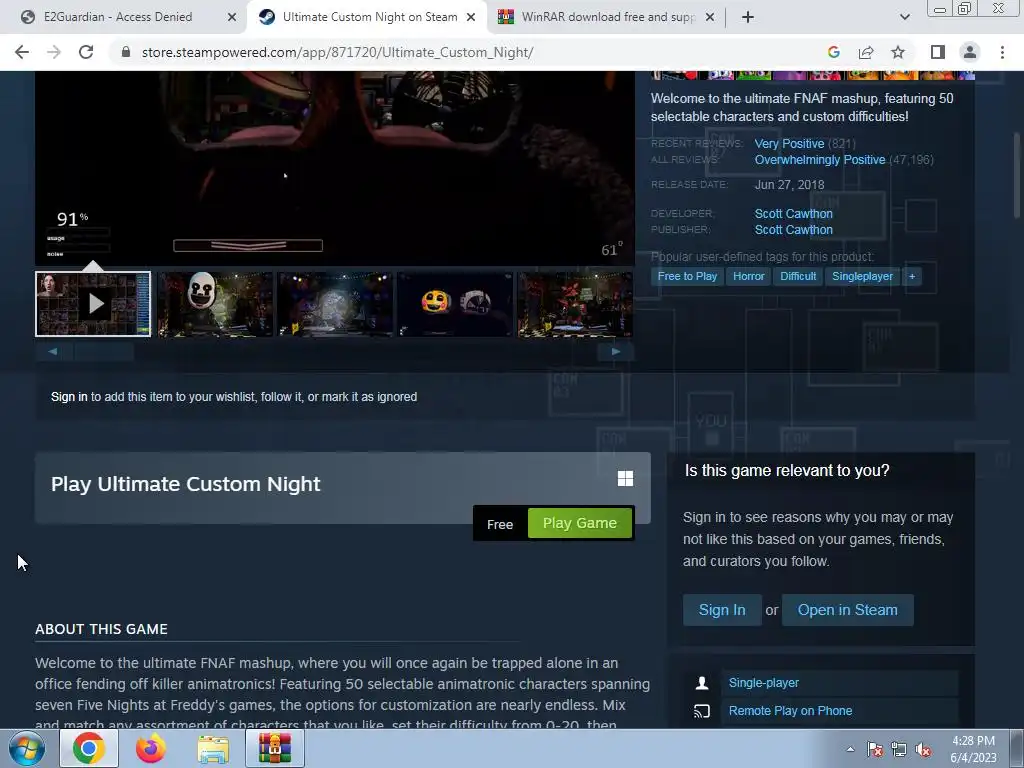Select the third screenshot thumbnail with glowing figure
This screenshot has height=768, width=1024.
335,304
